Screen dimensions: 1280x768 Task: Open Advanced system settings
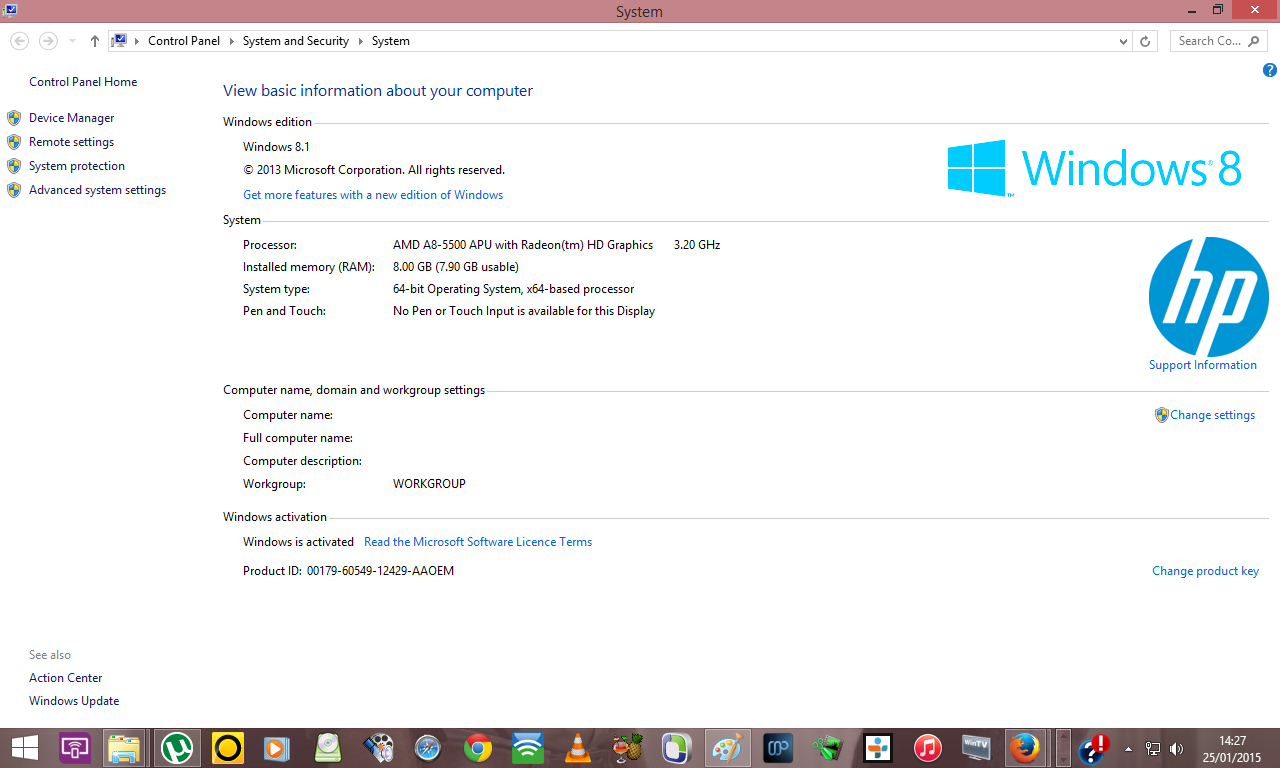pos(97,190)
